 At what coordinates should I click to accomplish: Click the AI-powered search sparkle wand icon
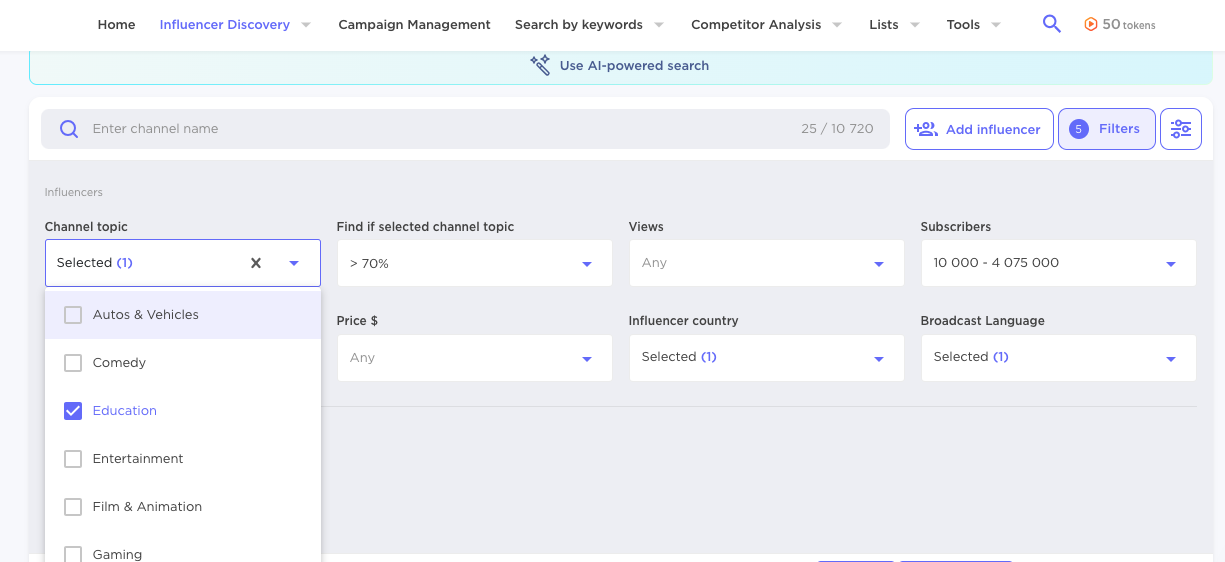pos(540,66)
